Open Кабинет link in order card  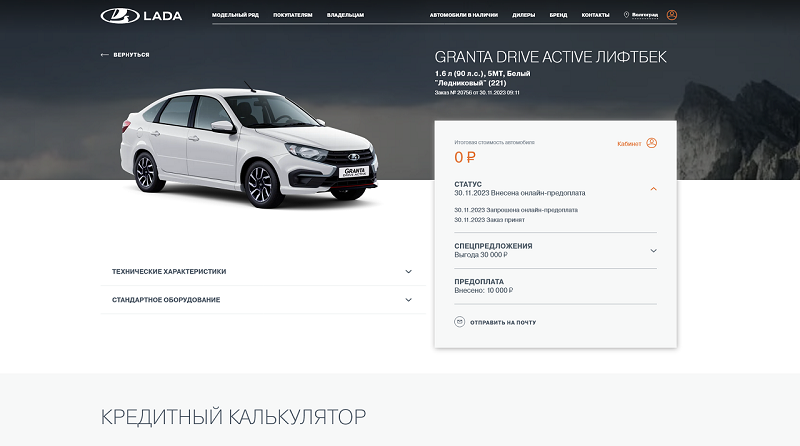(629, 144)
